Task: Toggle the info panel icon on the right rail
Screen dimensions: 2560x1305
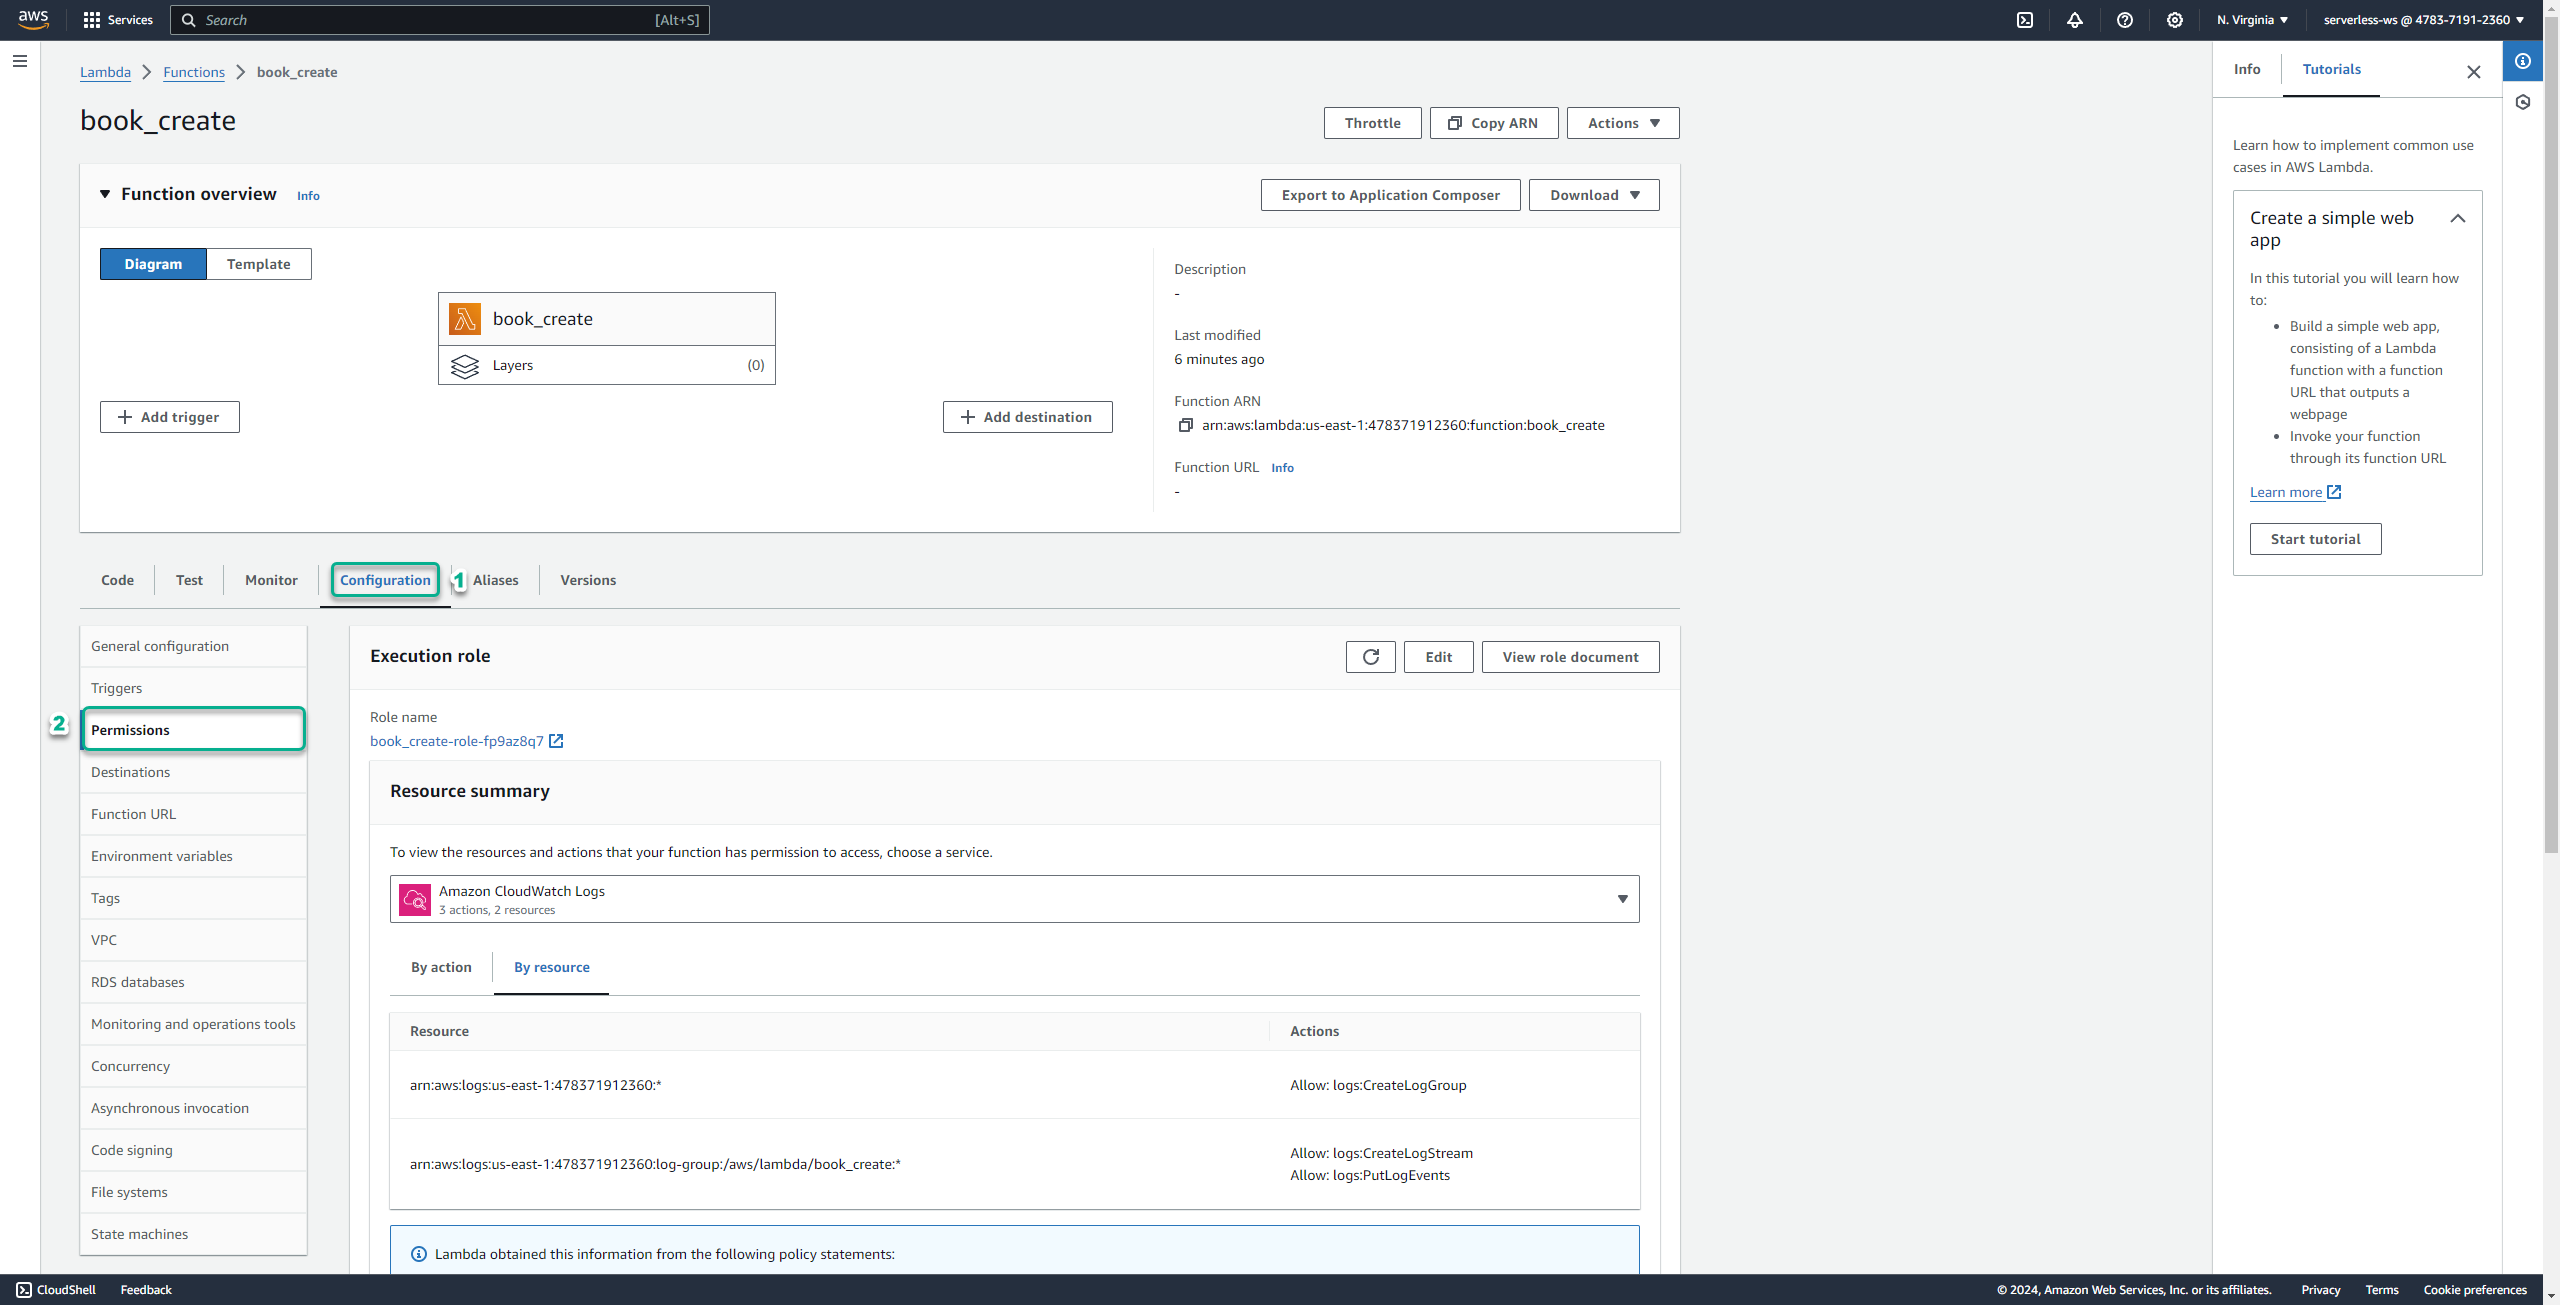Action: click(2523, 61)
